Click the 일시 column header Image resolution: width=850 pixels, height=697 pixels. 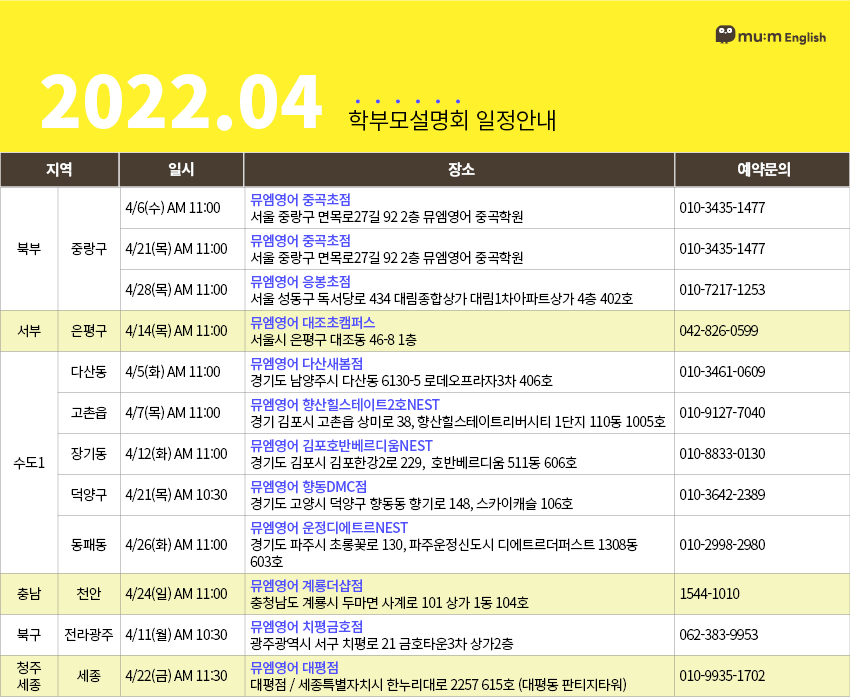pyautogui.click(x=182, y=170)
